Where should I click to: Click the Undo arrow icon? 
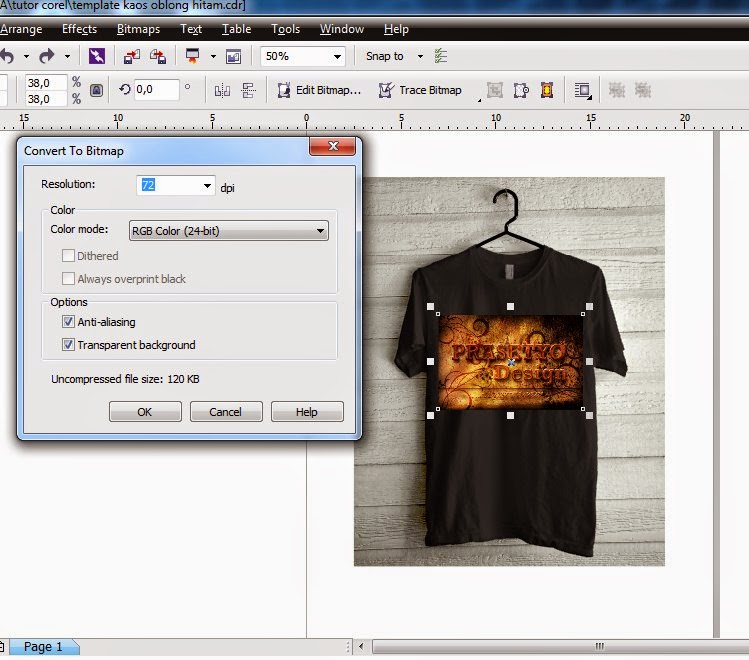tap(7, 56)
